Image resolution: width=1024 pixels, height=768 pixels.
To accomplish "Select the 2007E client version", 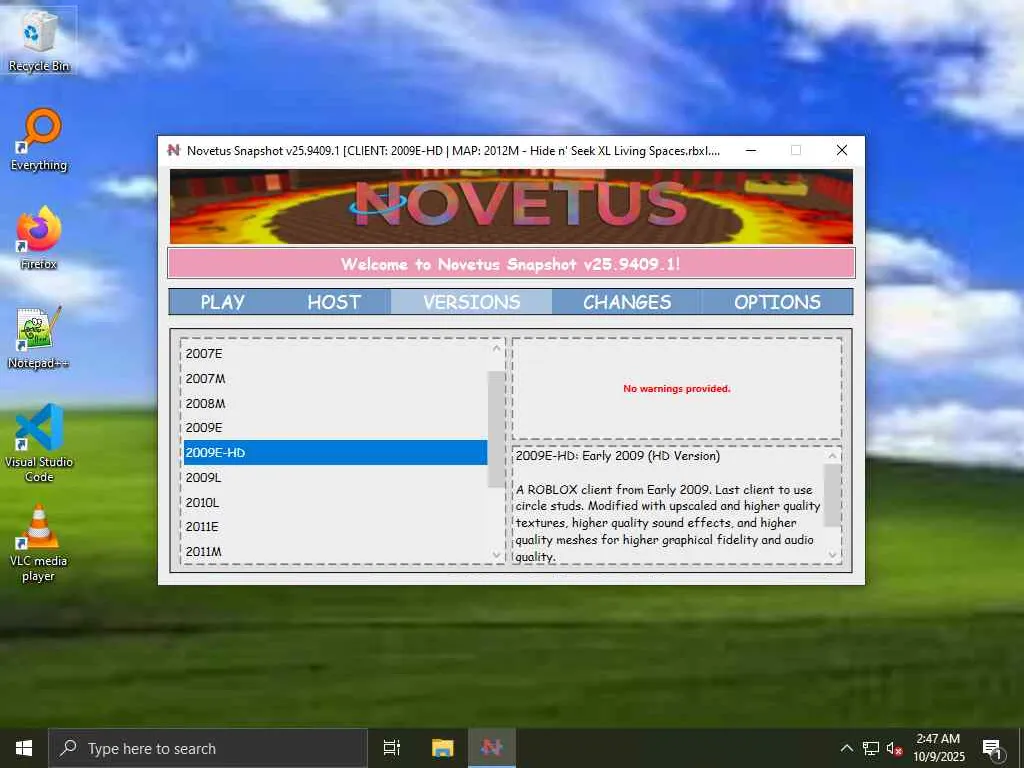I will point(336,353).
